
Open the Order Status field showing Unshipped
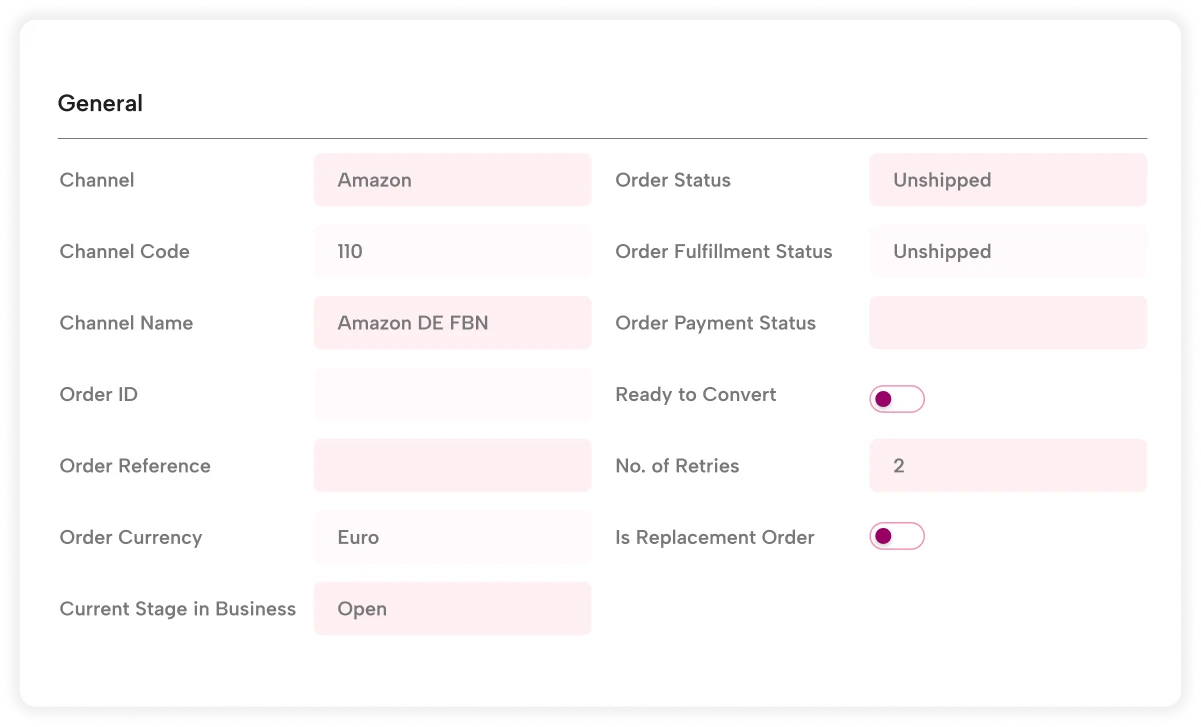pos(1007,180)
